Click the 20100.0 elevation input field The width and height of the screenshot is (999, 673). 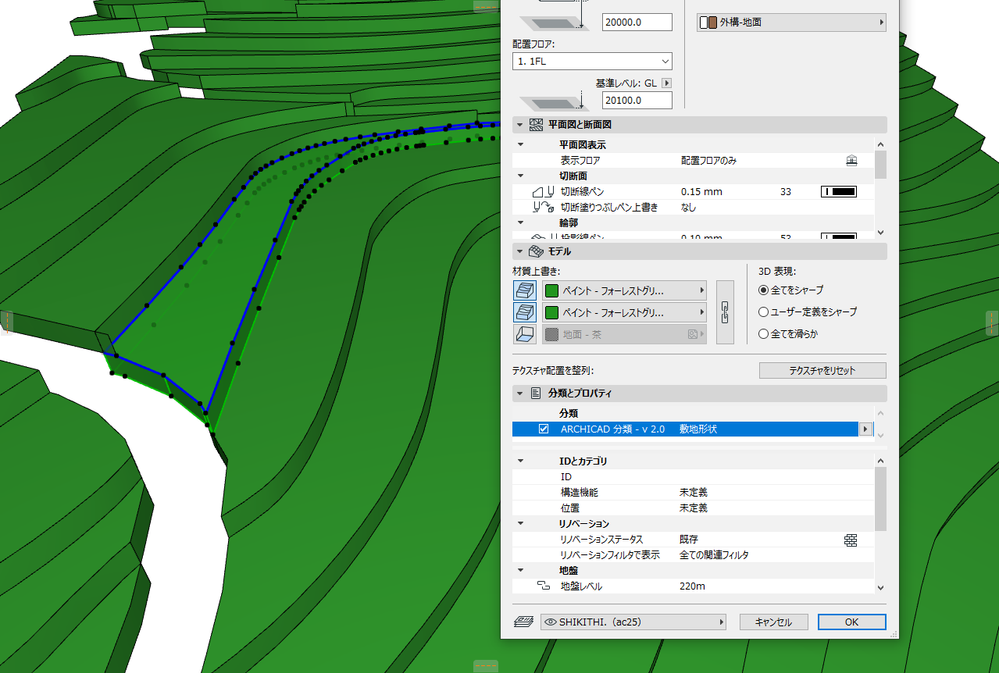pyautogui.click(x=637, y=100)
